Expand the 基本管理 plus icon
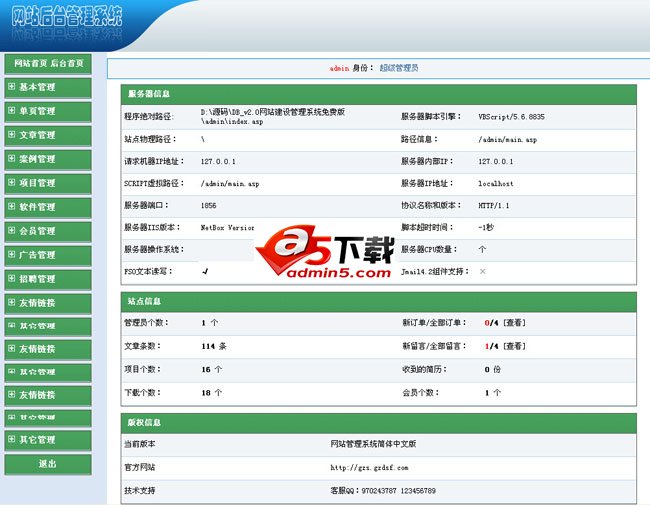This screenshot has height=505, width=650. point(12,86)
